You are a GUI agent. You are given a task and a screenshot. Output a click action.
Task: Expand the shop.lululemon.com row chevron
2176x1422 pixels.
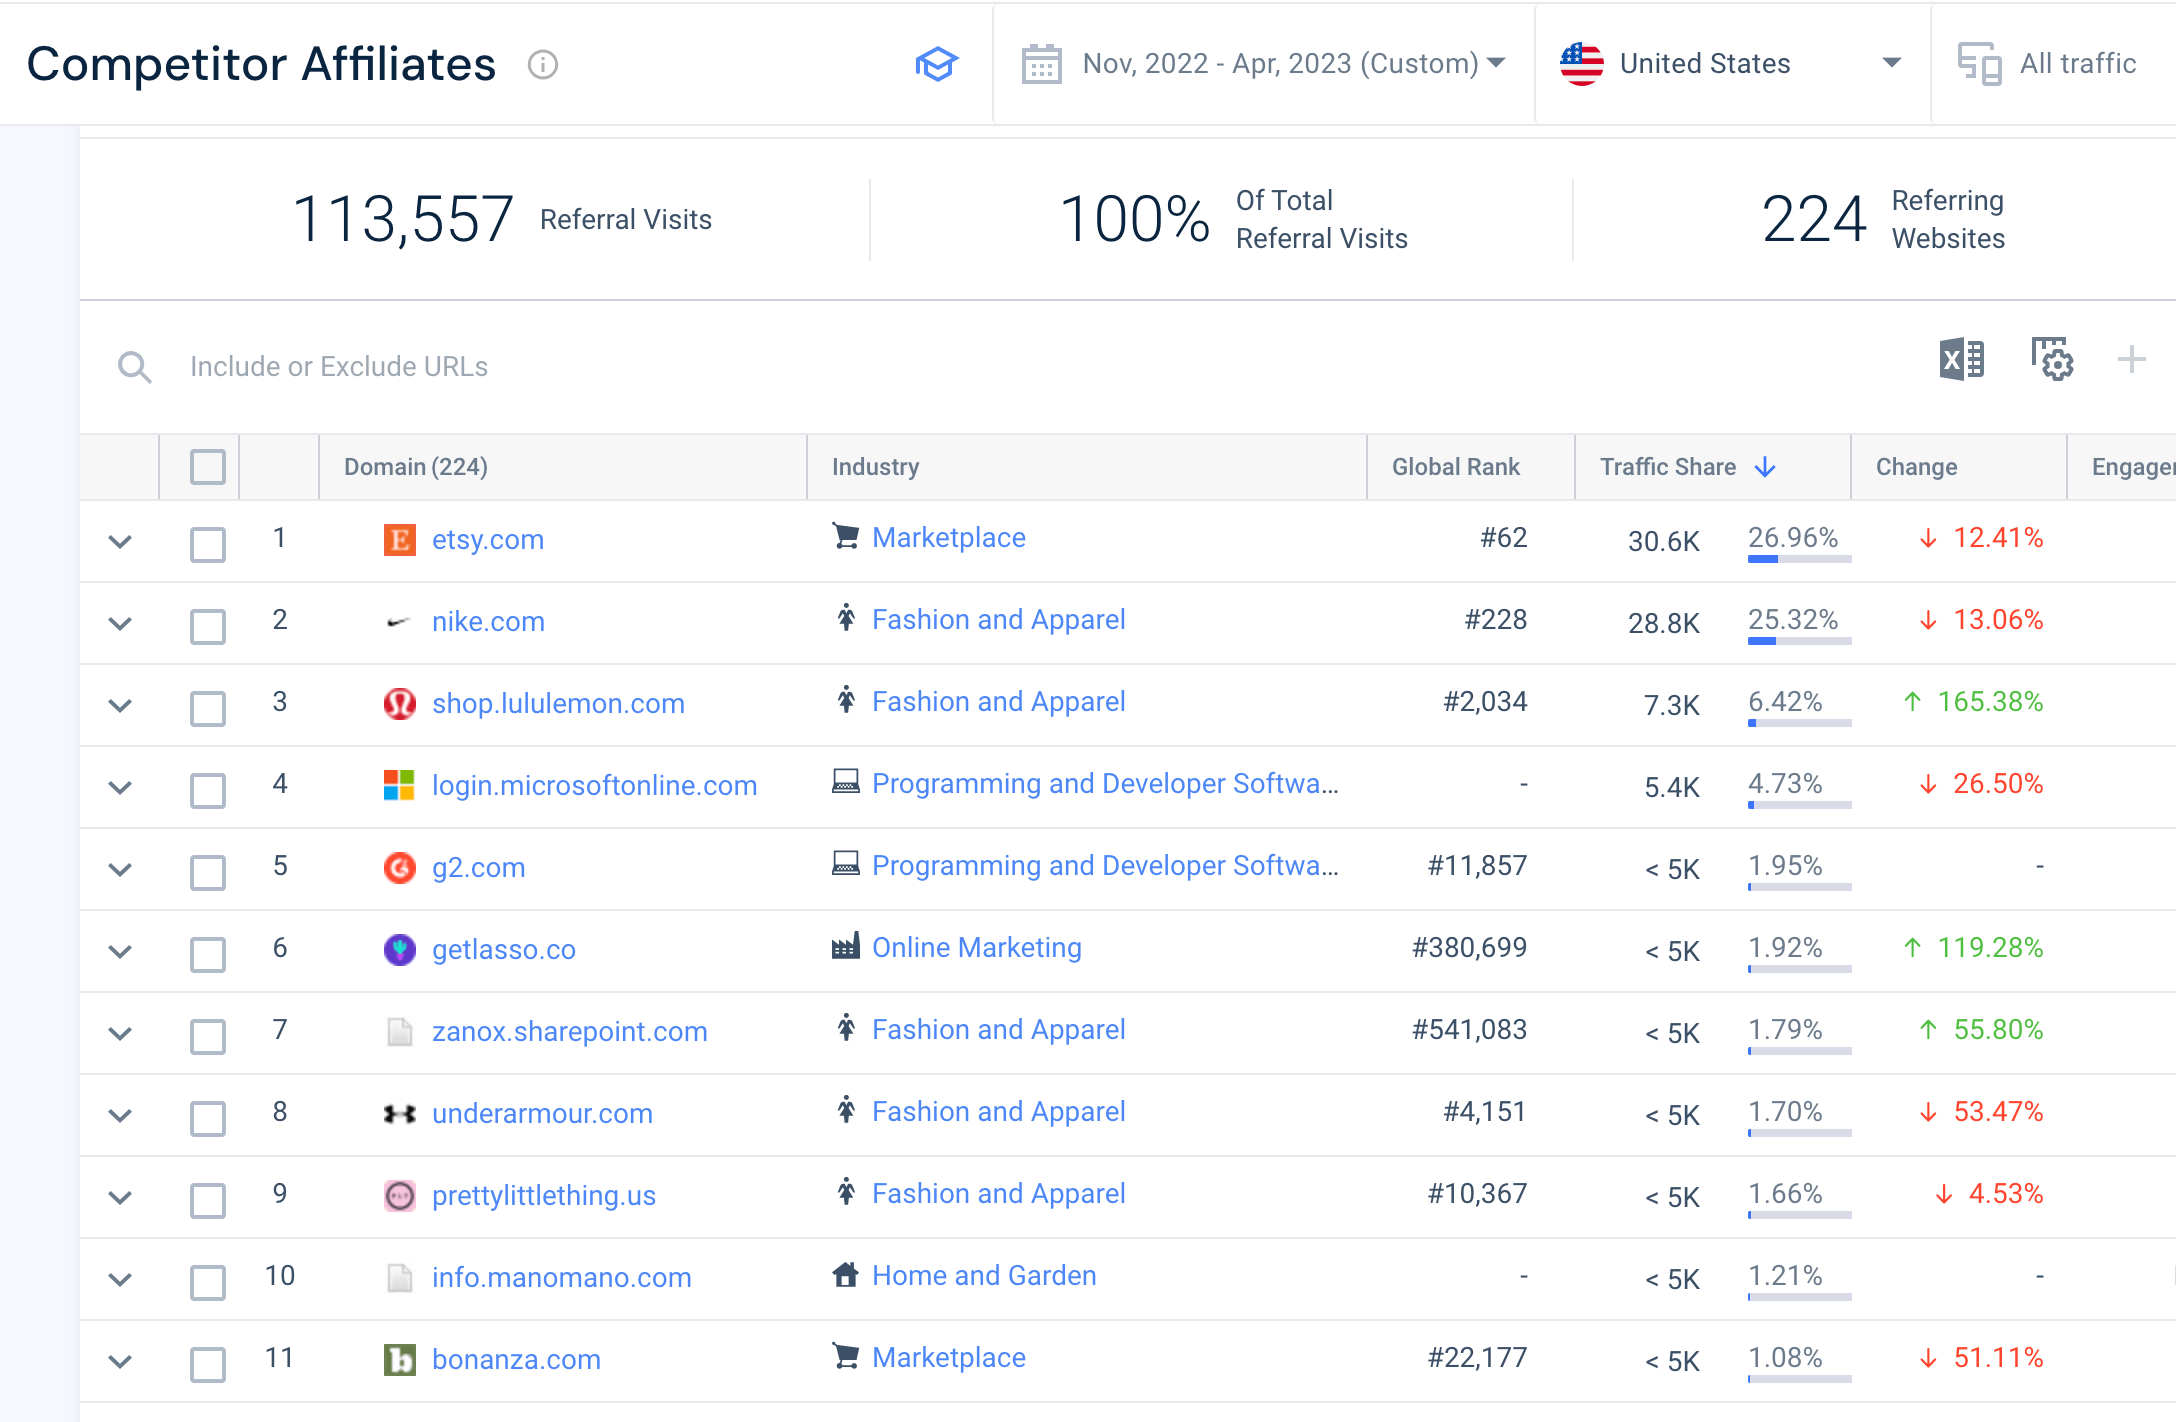pos(120,706)
